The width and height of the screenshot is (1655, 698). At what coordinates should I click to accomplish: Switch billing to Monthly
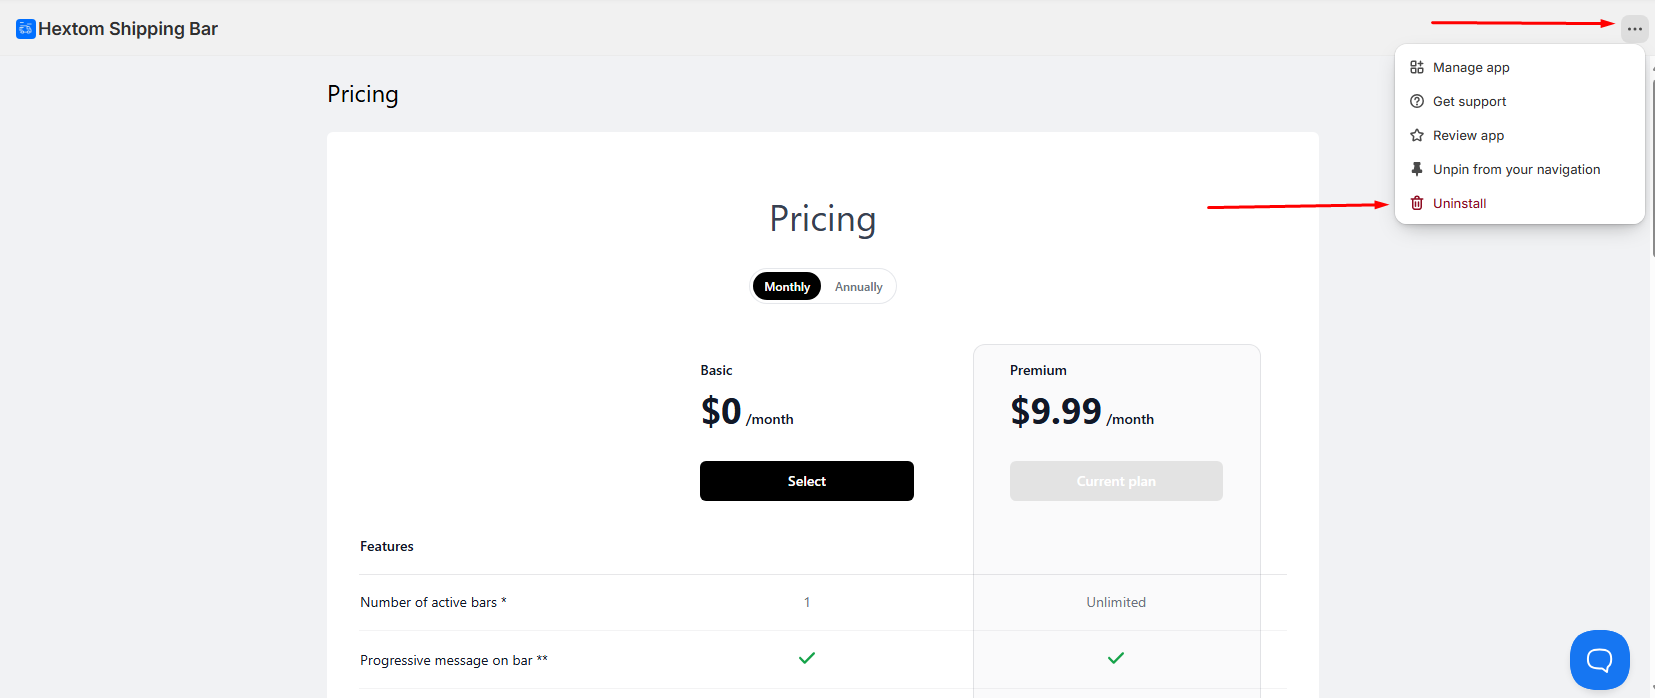(787, 287)
